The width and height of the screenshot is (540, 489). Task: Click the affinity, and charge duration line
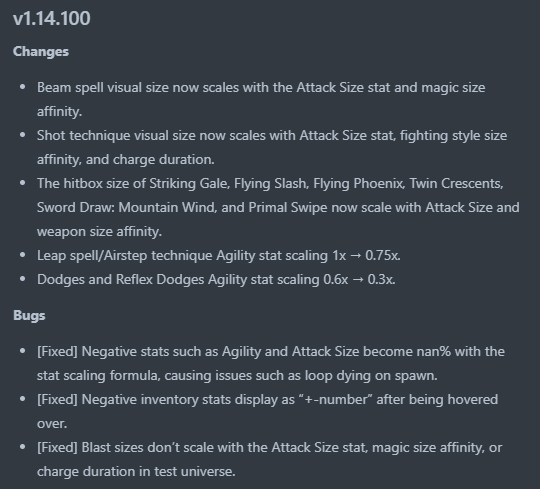[125, 160]
